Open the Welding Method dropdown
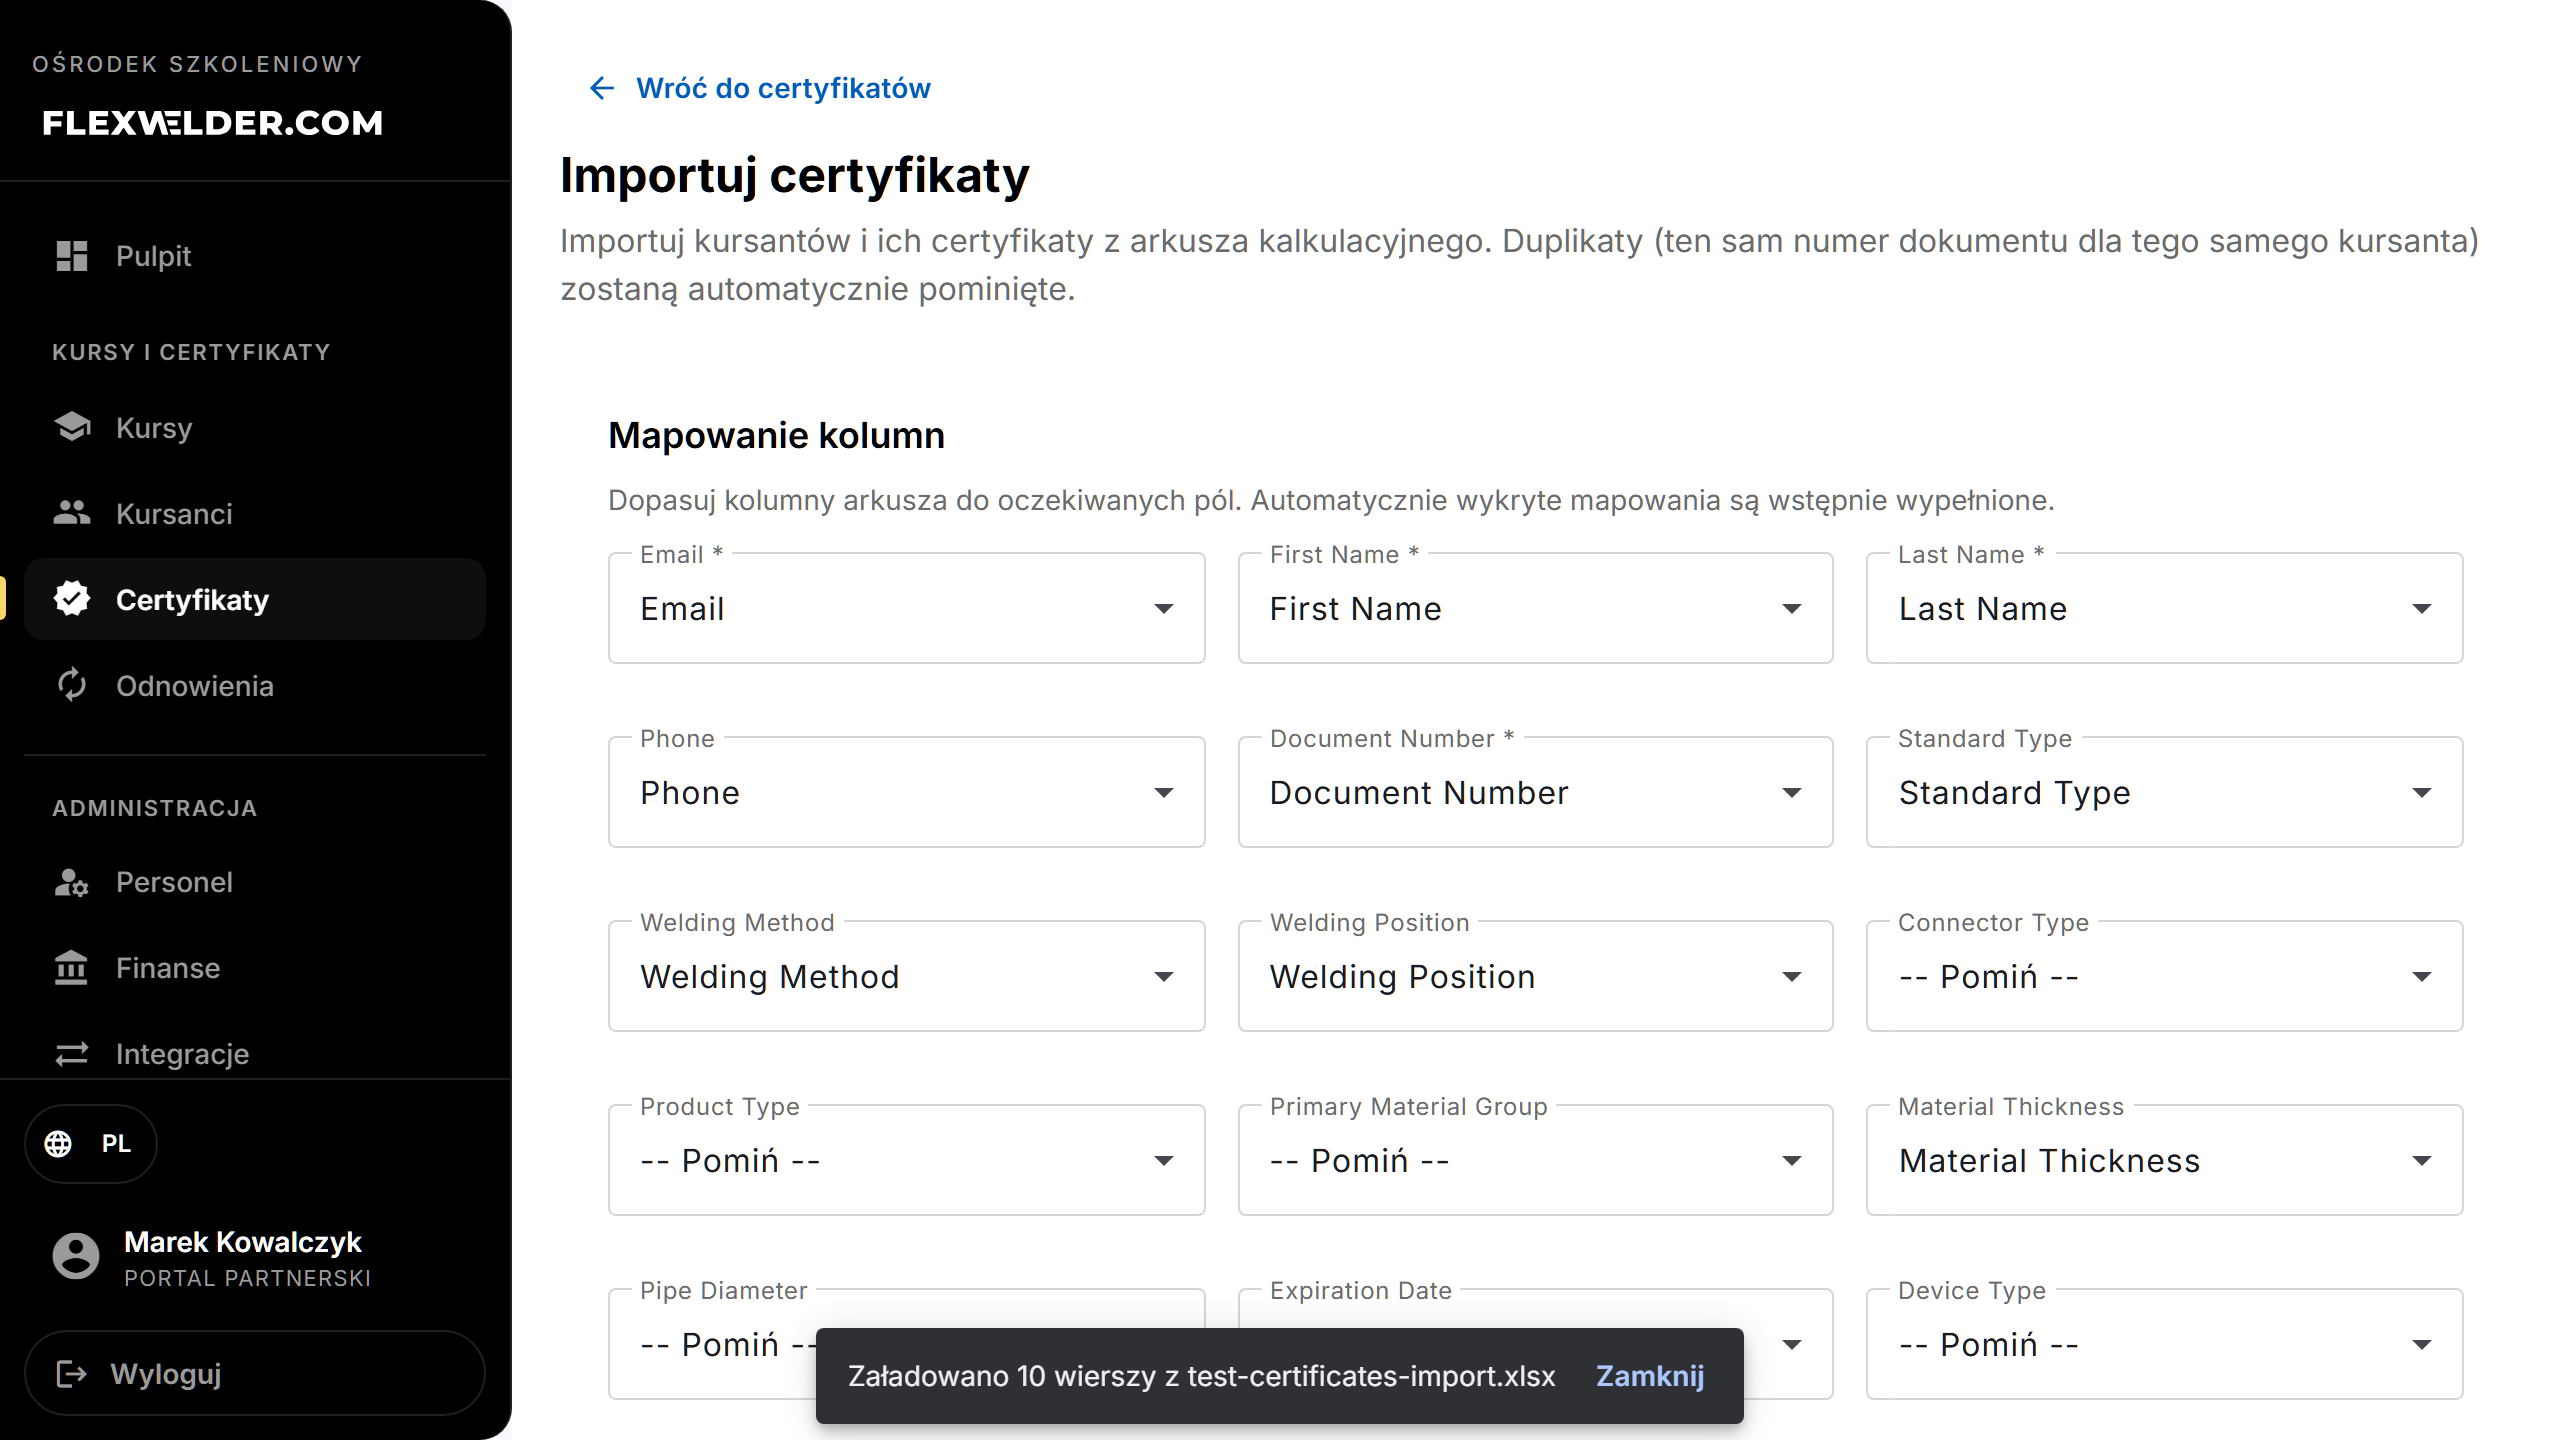 coord(906,976)
